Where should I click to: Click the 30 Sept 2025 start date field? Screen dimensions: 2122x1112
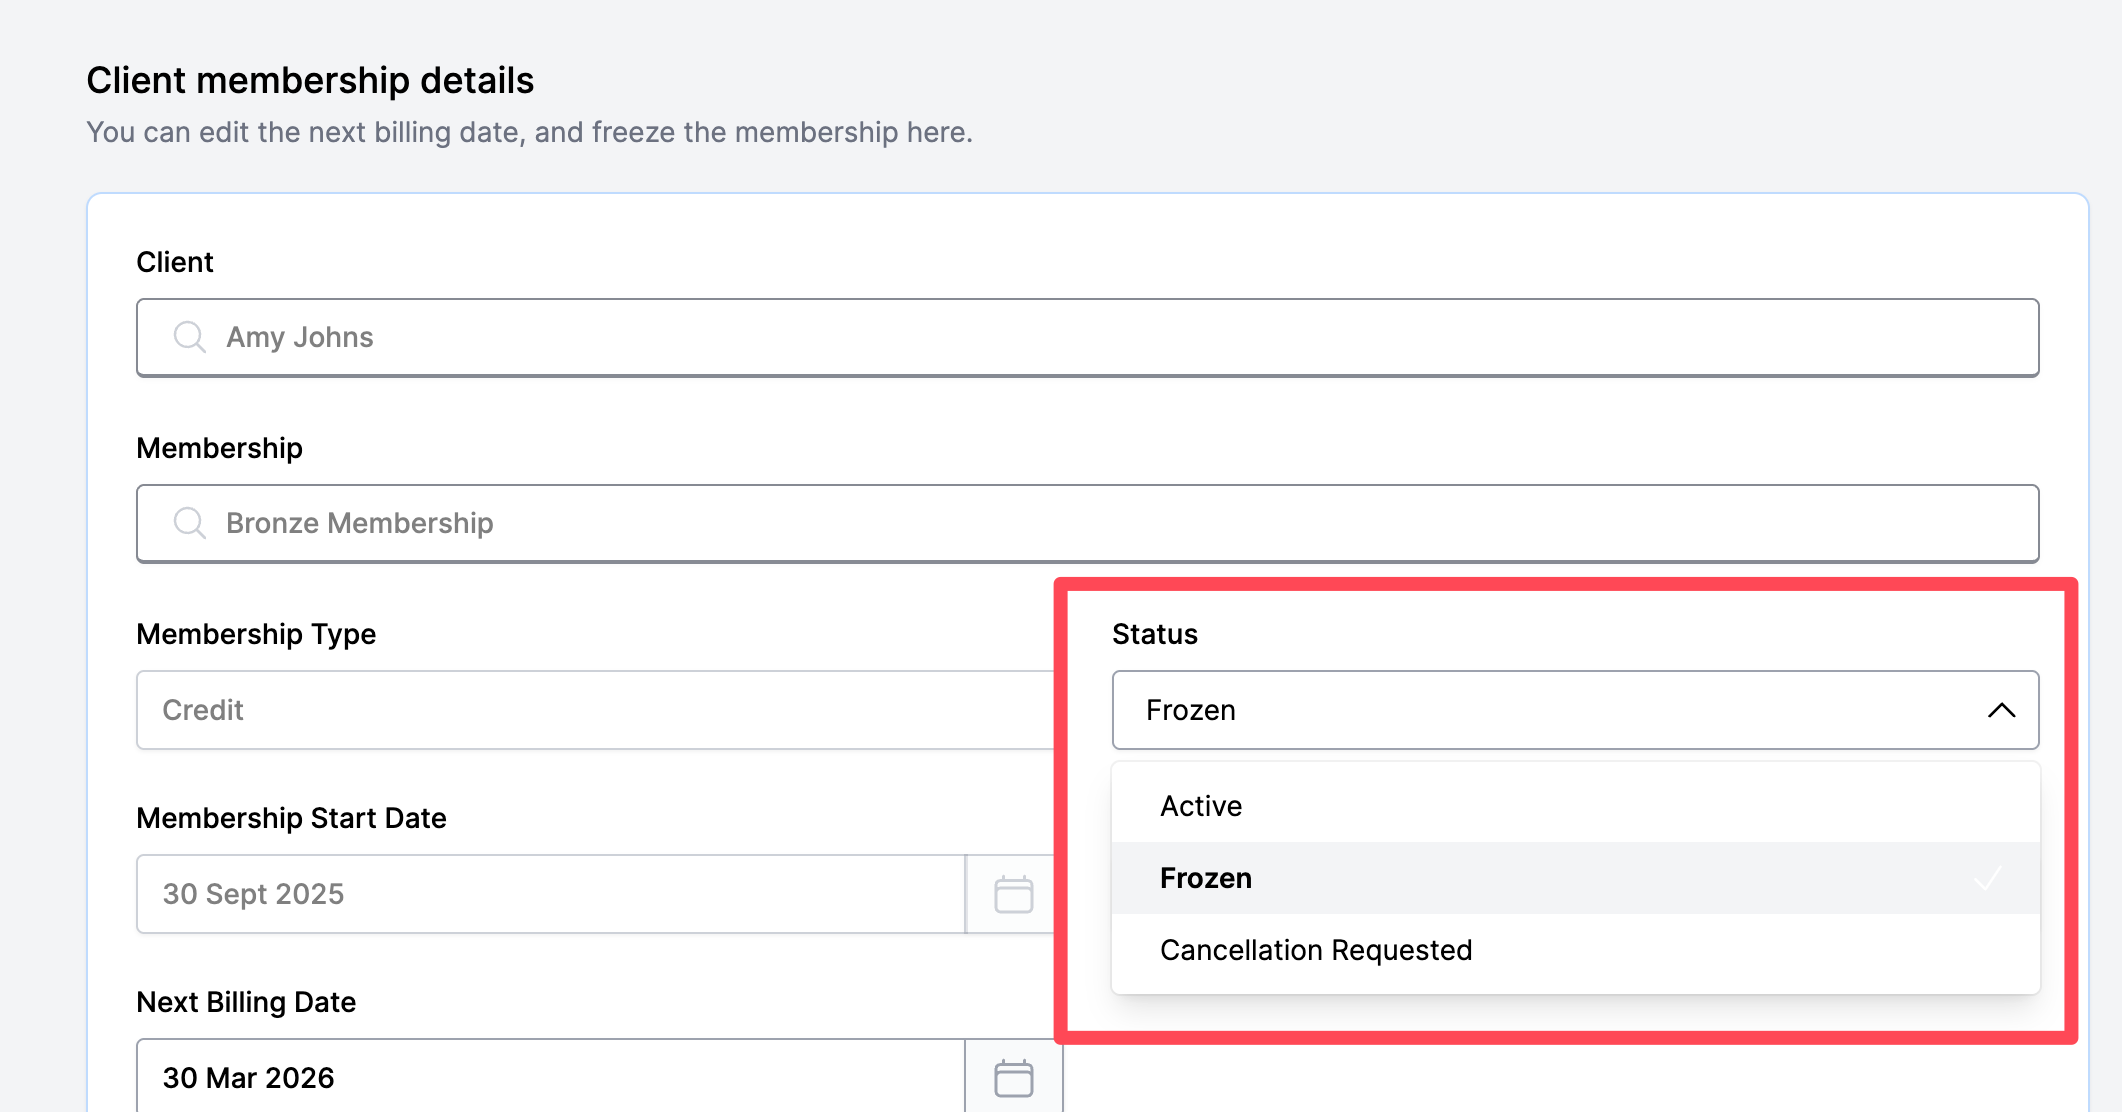[550, 894]
